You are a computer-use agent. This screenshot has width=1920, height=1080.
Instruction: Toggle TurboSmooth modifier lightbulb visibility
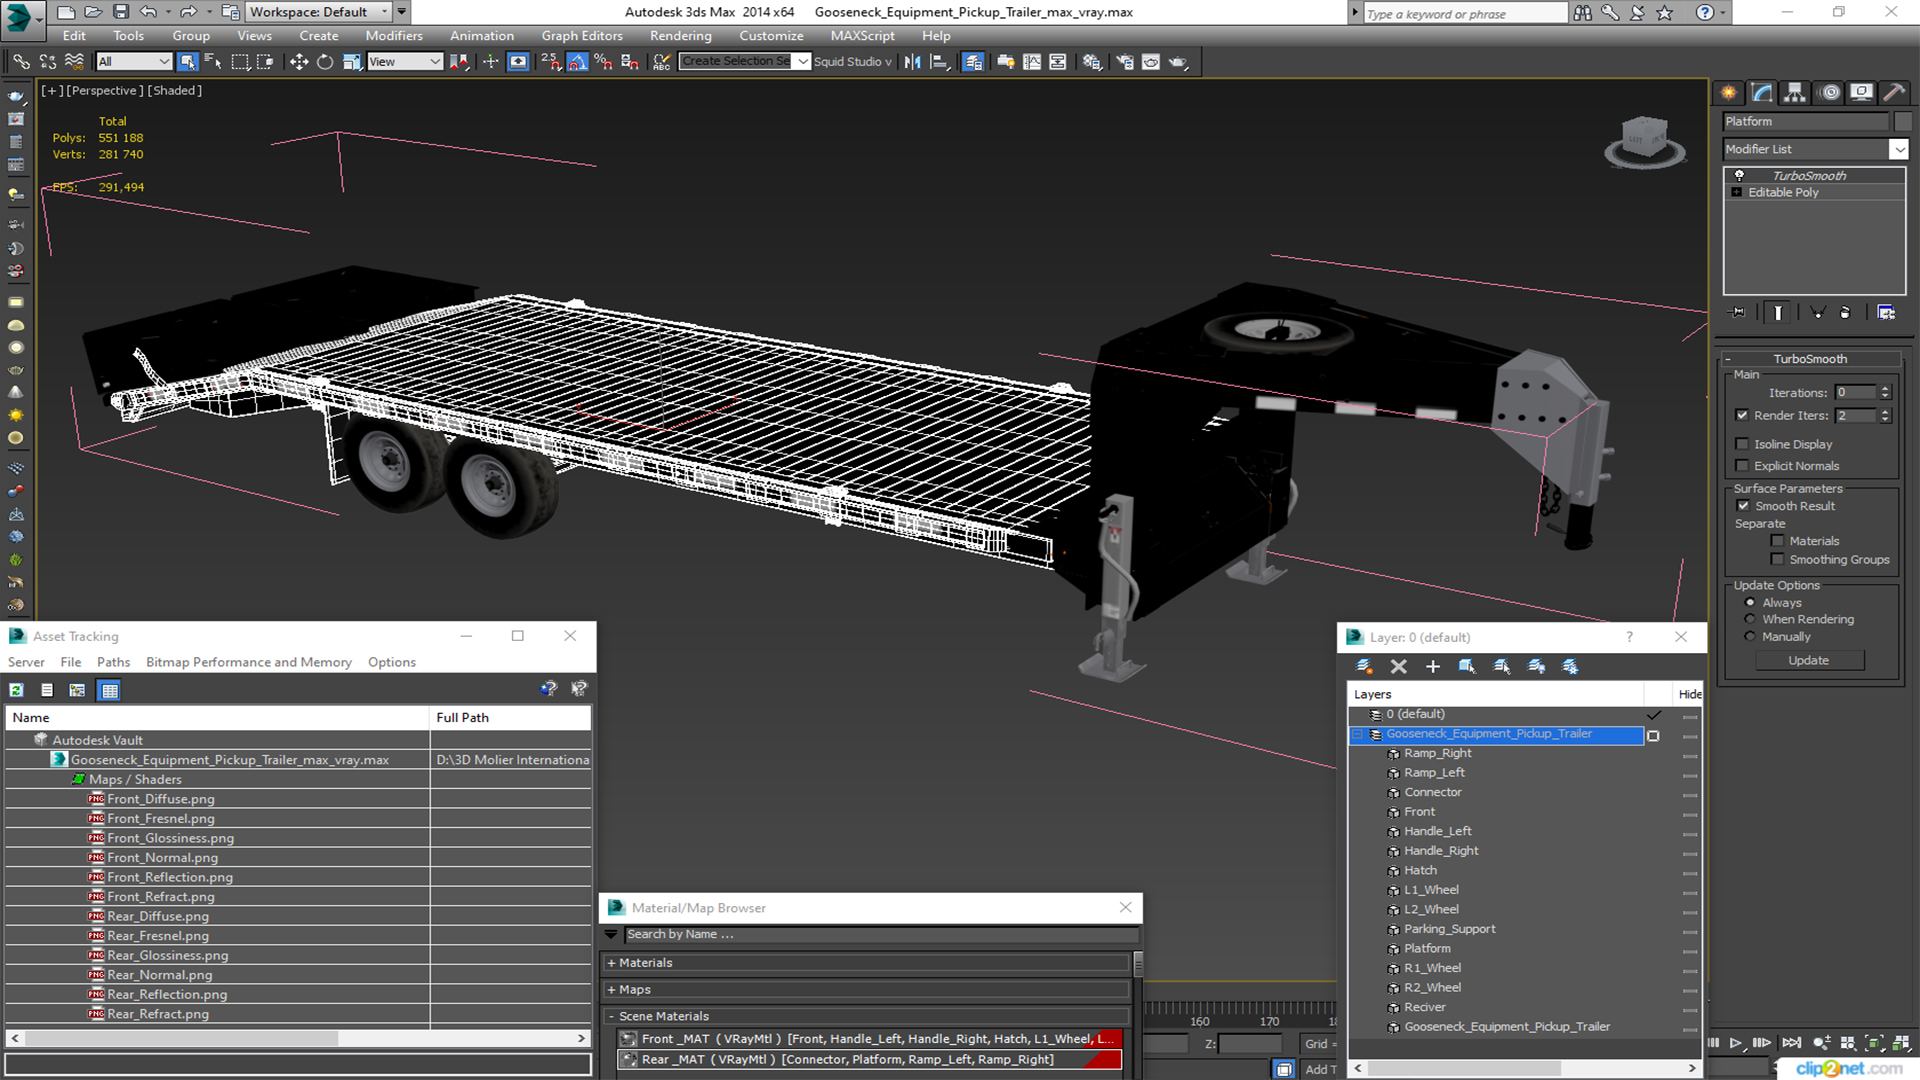point(1739,176)
